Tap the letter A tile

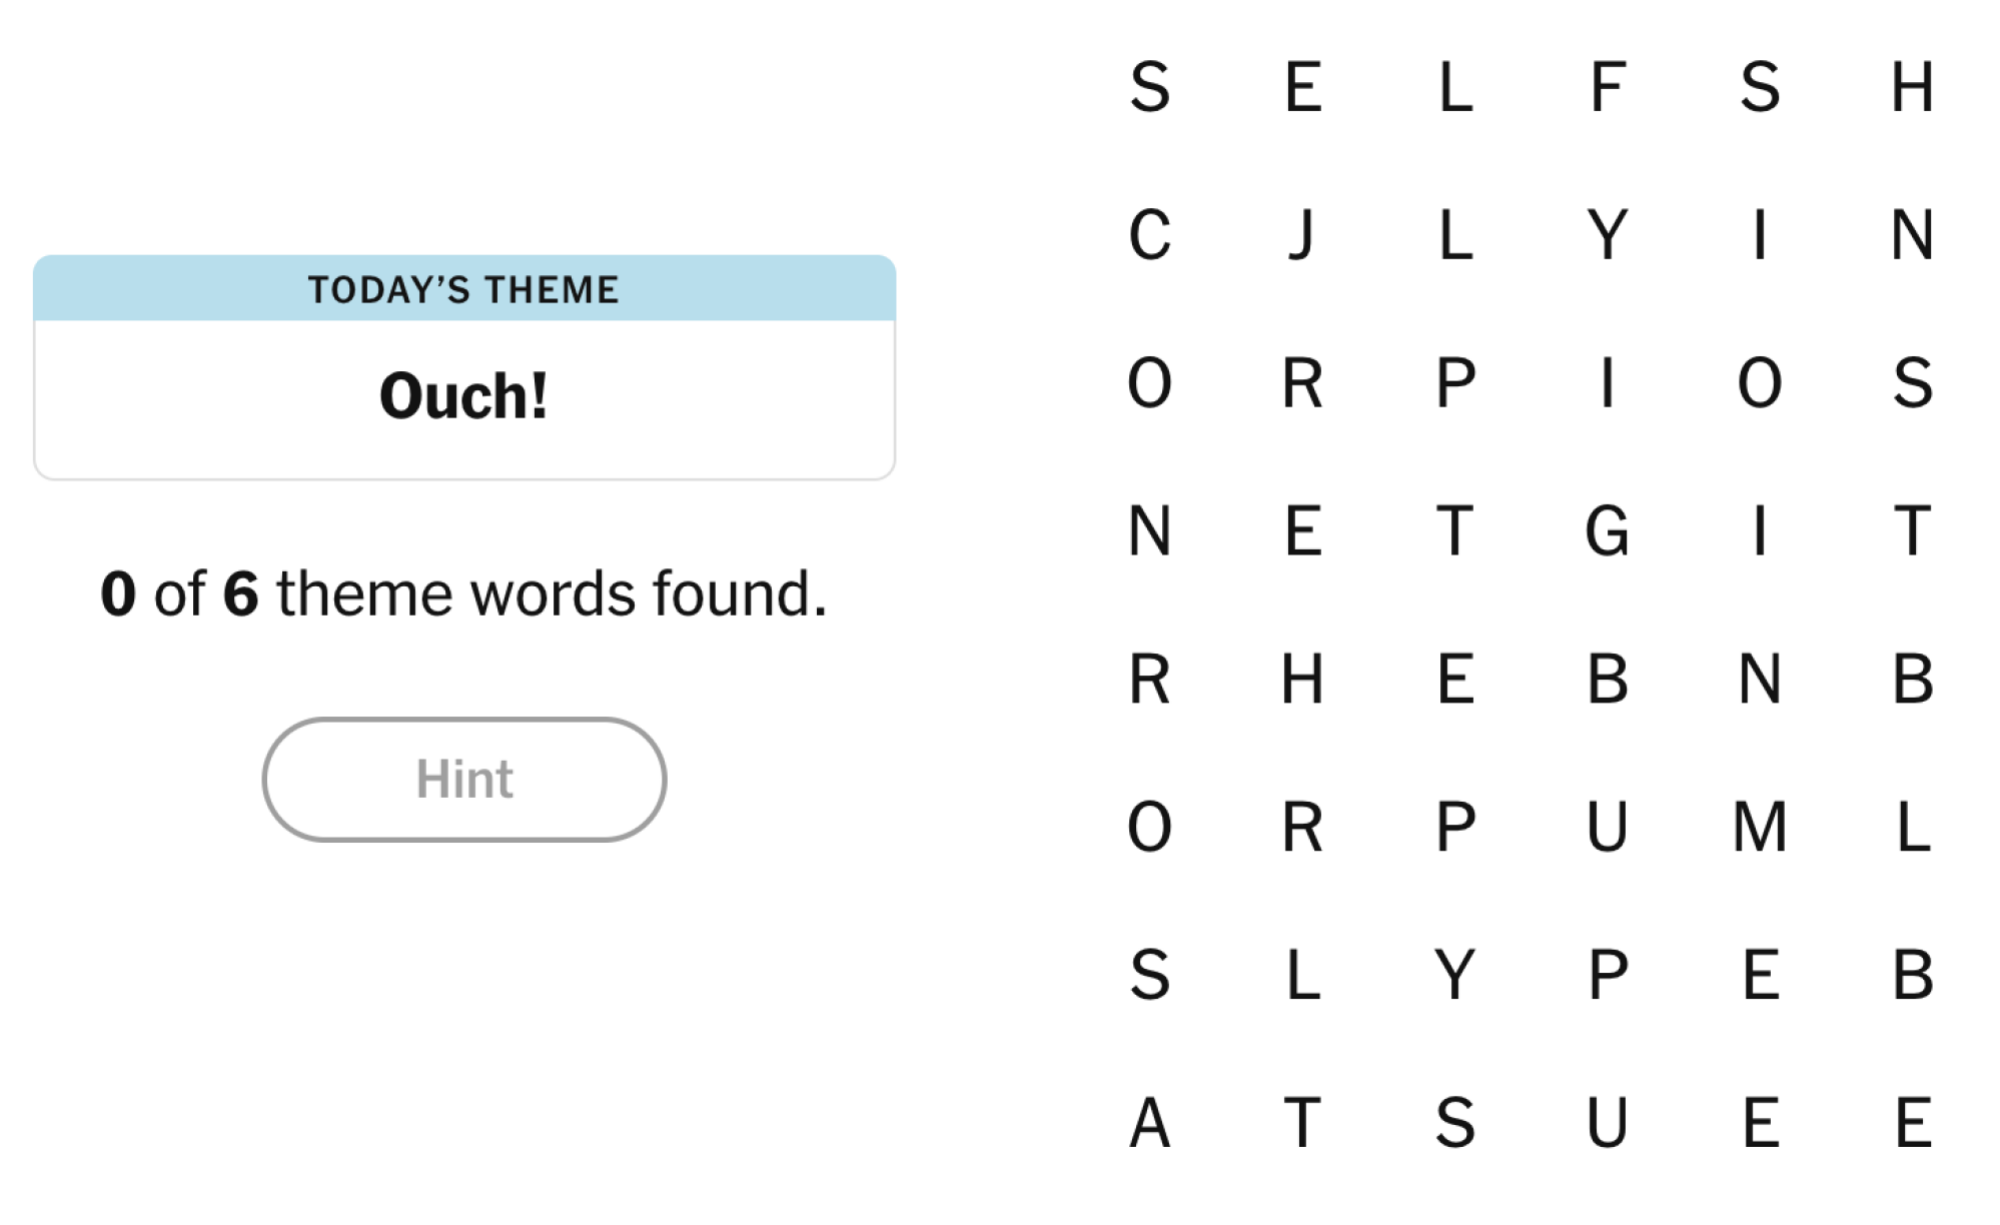1150,1123
